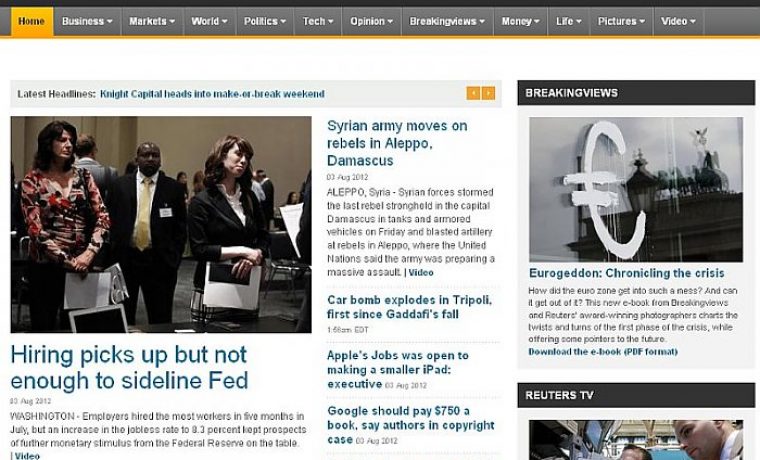Open the Reuters TV video thumbnail

(636, 440)
